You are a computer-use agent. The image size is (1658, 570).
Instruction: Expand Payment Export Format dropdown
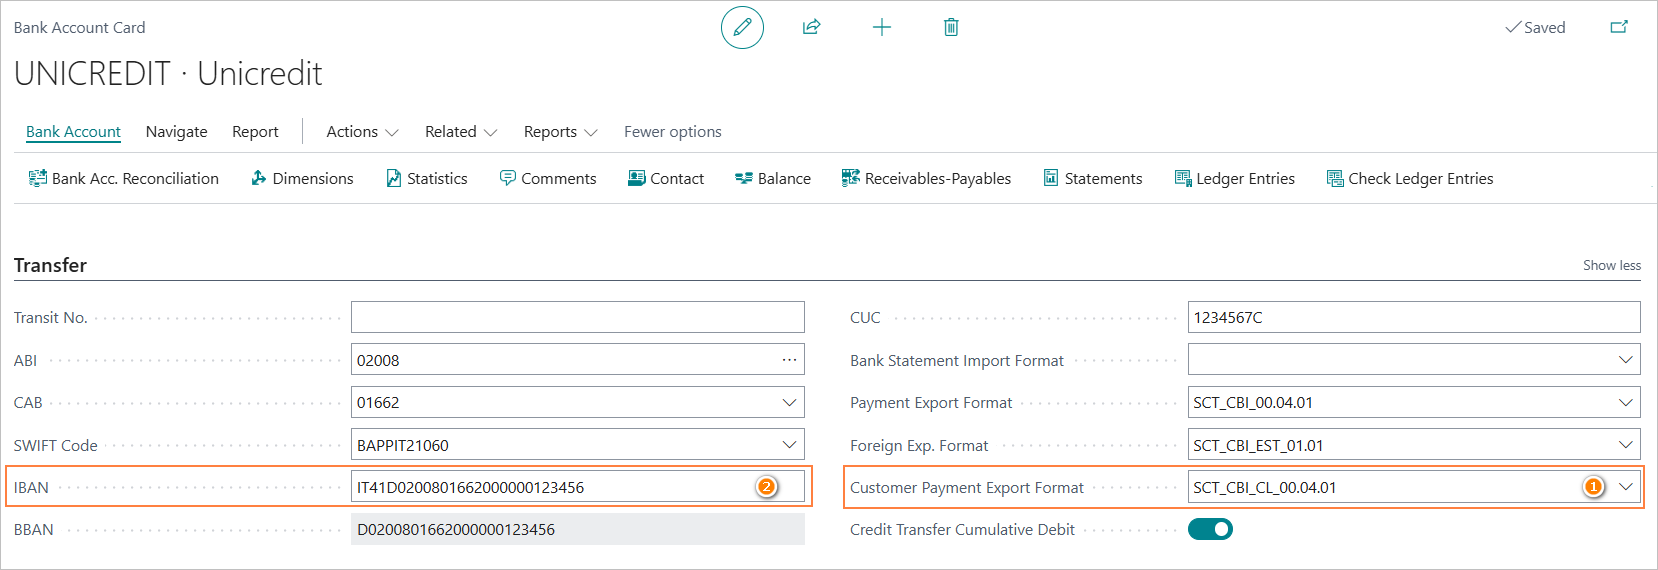click(x=1626, y=403)
